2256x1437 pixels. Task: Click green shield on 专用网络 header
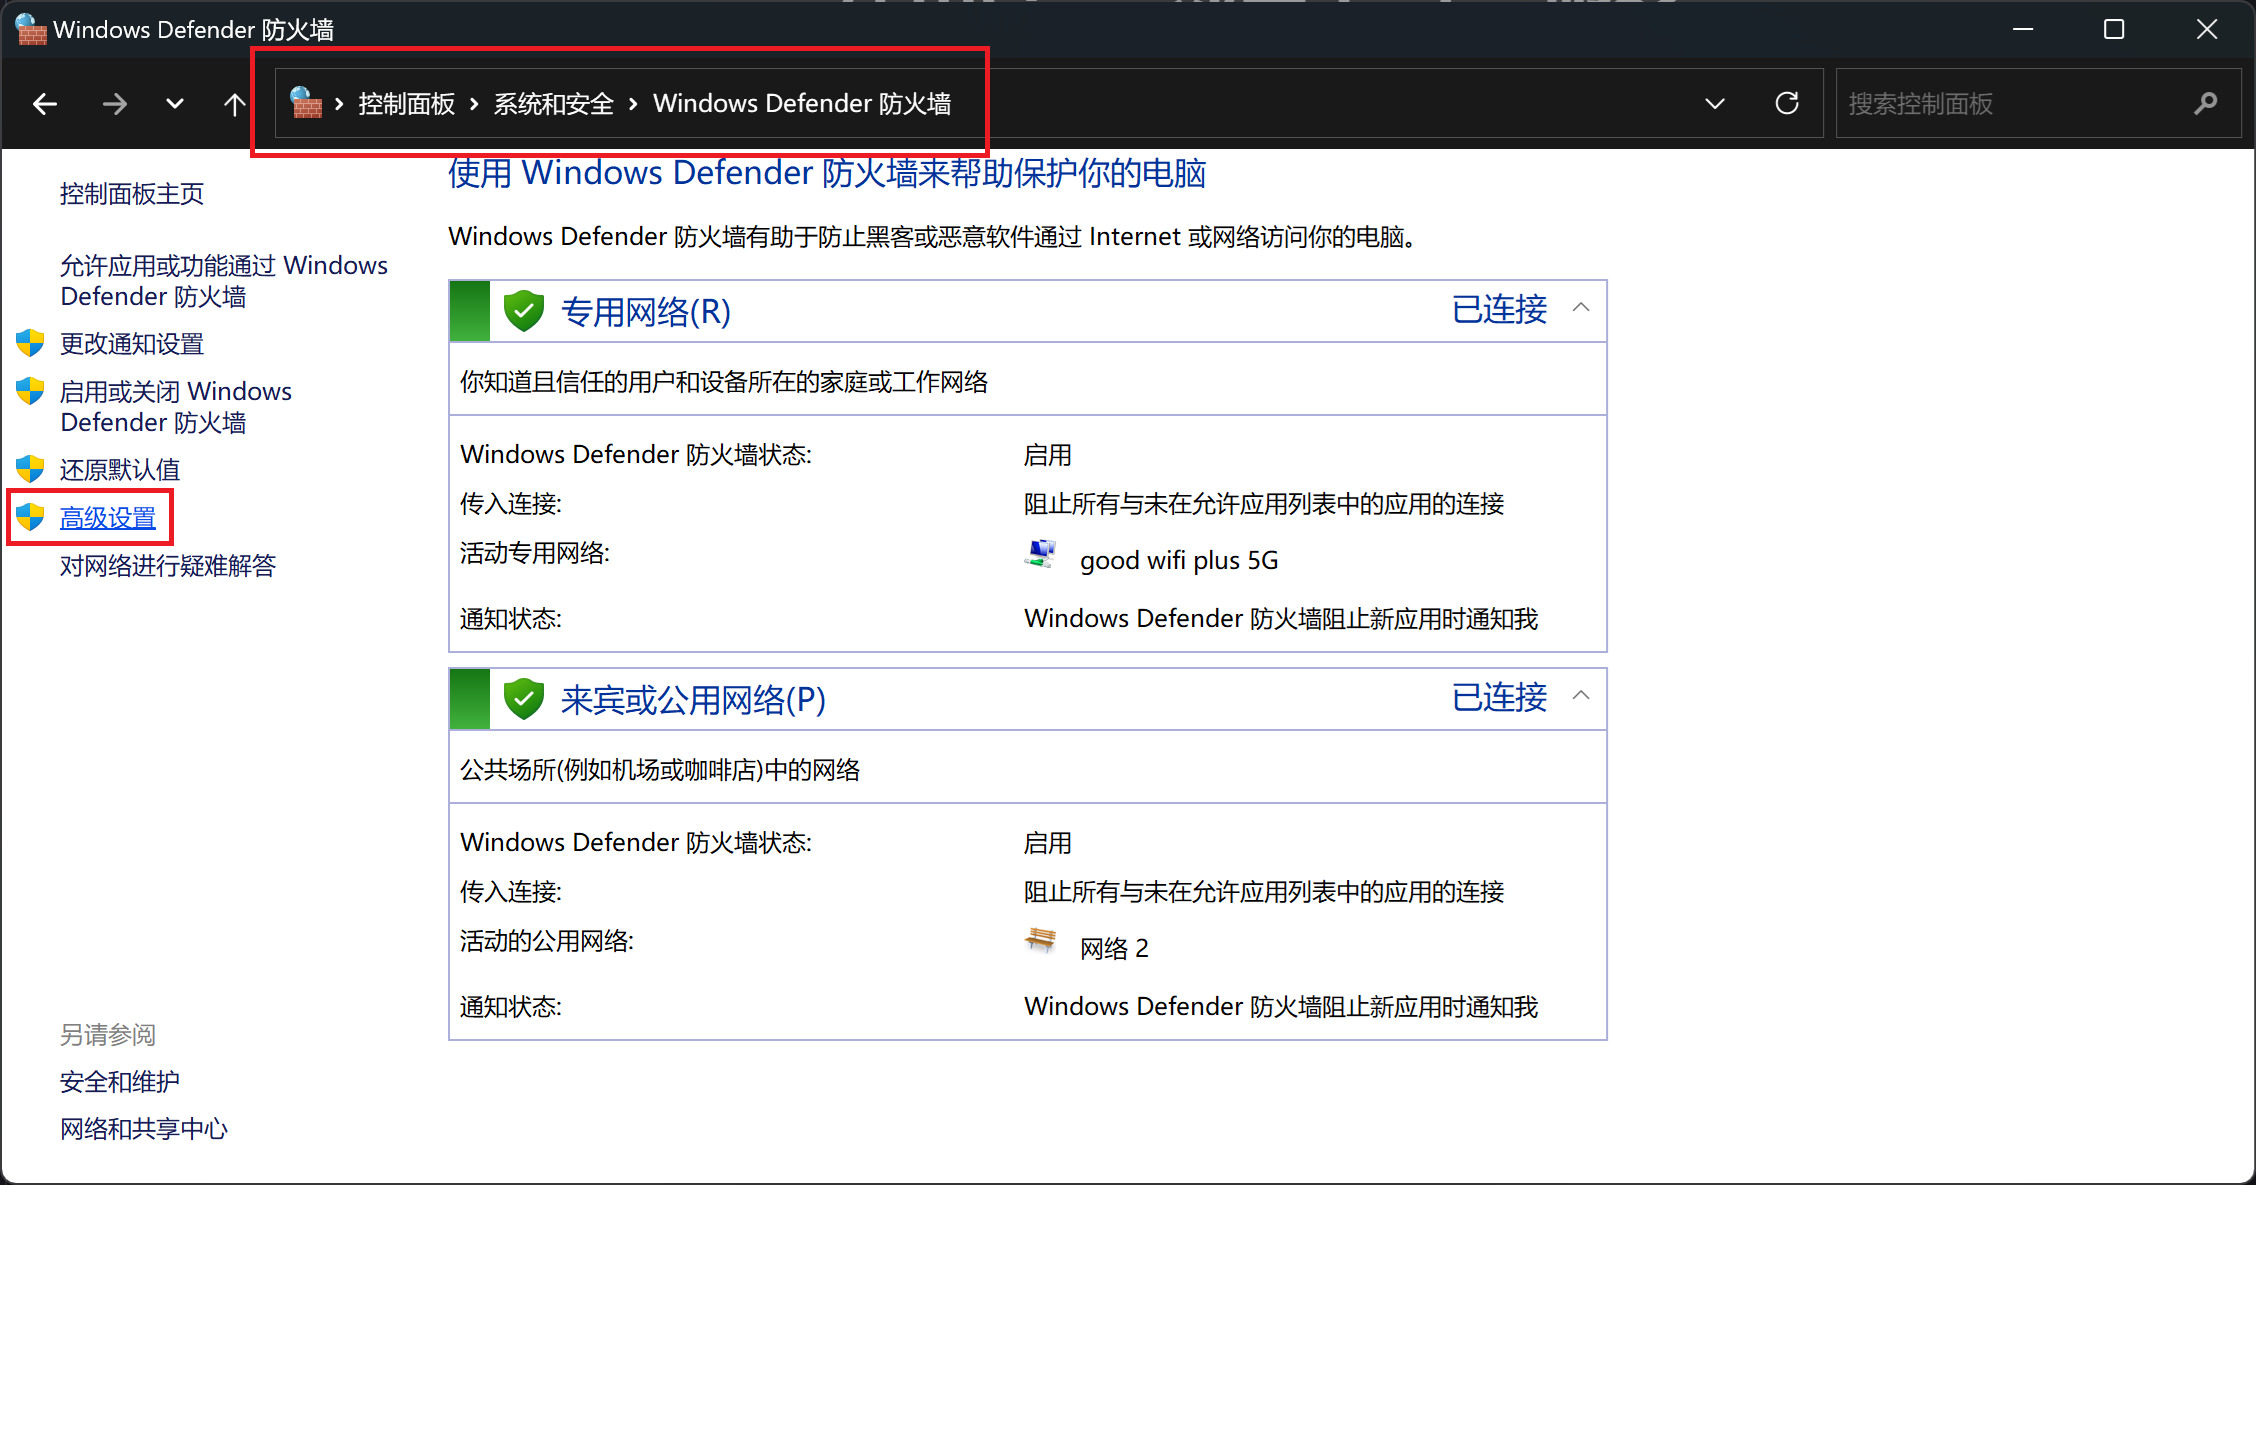coord(523,311)
